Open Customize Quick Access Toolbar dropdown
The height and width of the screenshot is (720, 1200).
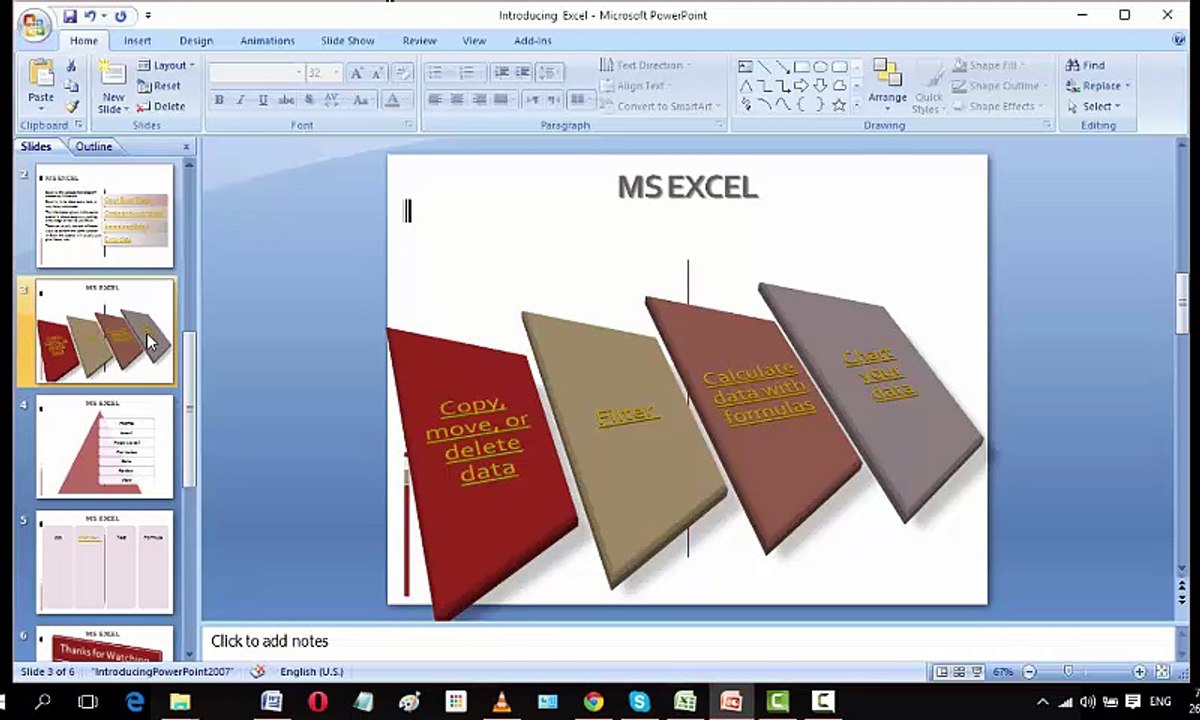coord(148,16)
